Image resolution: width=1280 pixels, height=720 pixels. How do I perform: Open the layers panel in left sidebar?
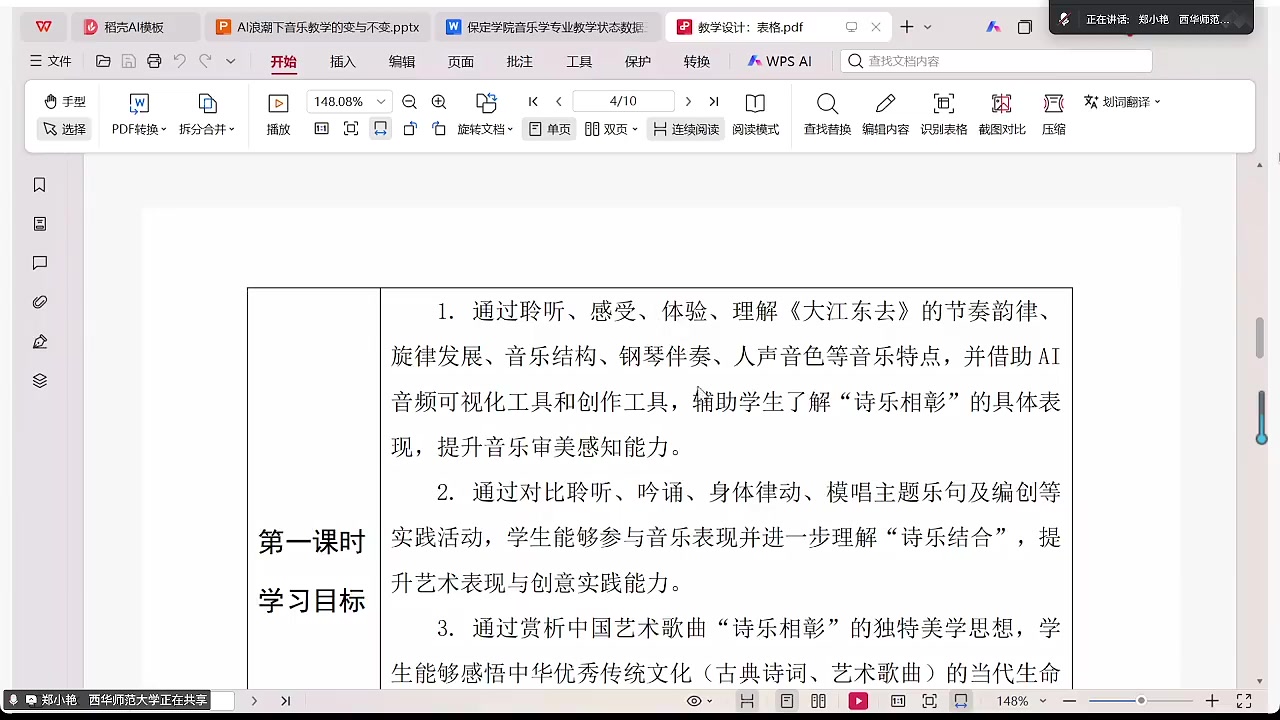click(40, 381)
